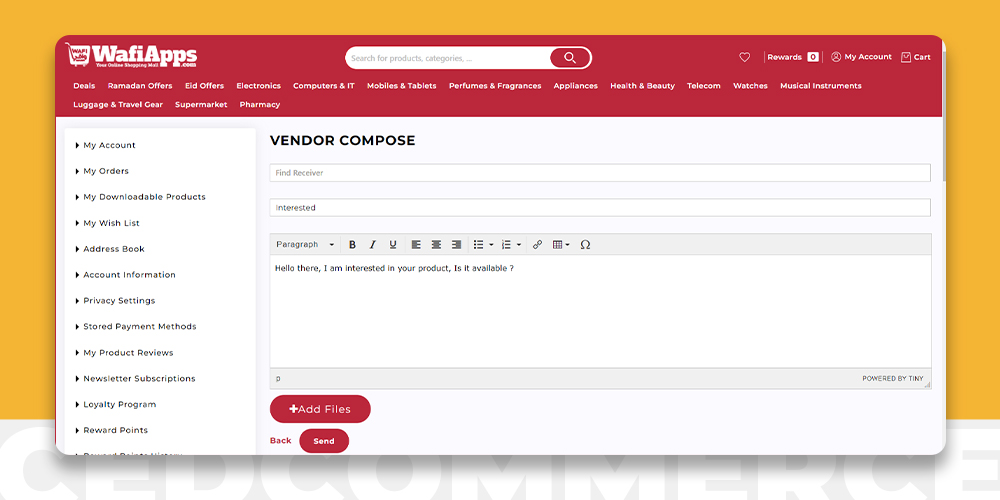Open the Supermarket category
The height and width of the screenshot is (500, 1000).
(201, 105)
